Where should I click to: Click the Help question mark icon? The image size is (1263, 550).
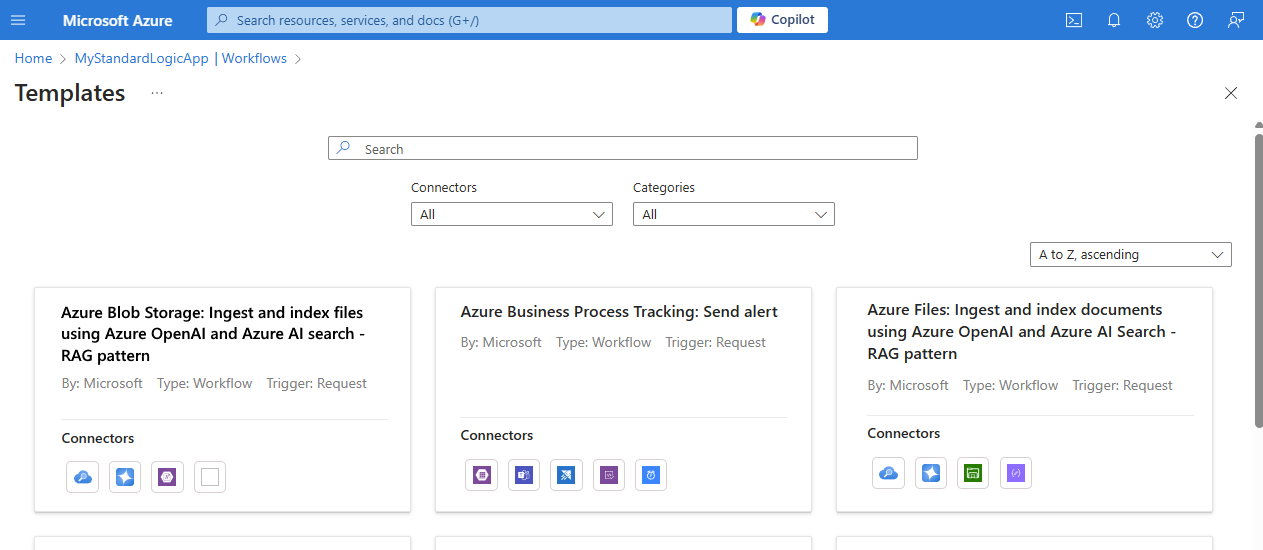(1195, 20)
